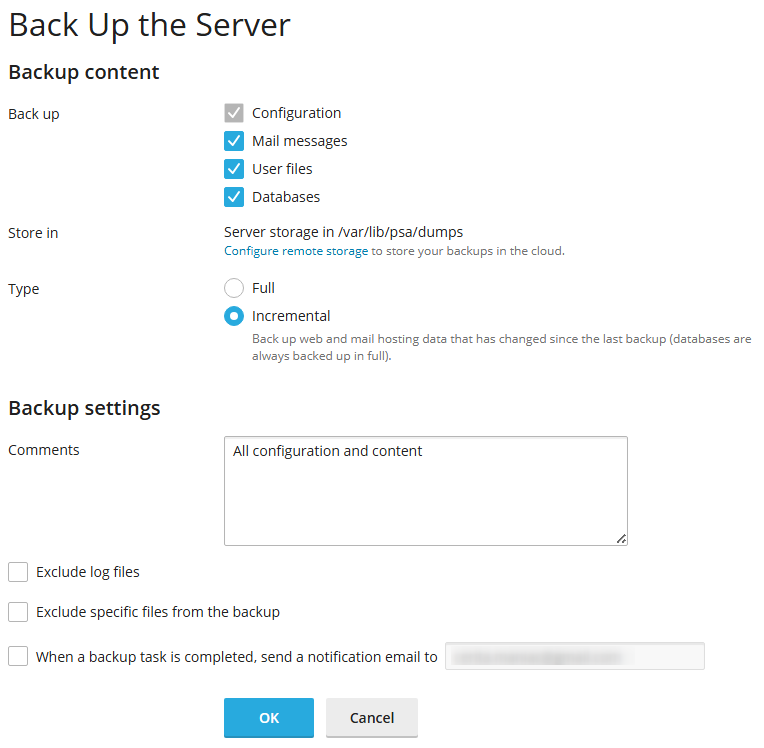
Task: Click the Comments box resize handle
Action: click(x=621, y=539)
